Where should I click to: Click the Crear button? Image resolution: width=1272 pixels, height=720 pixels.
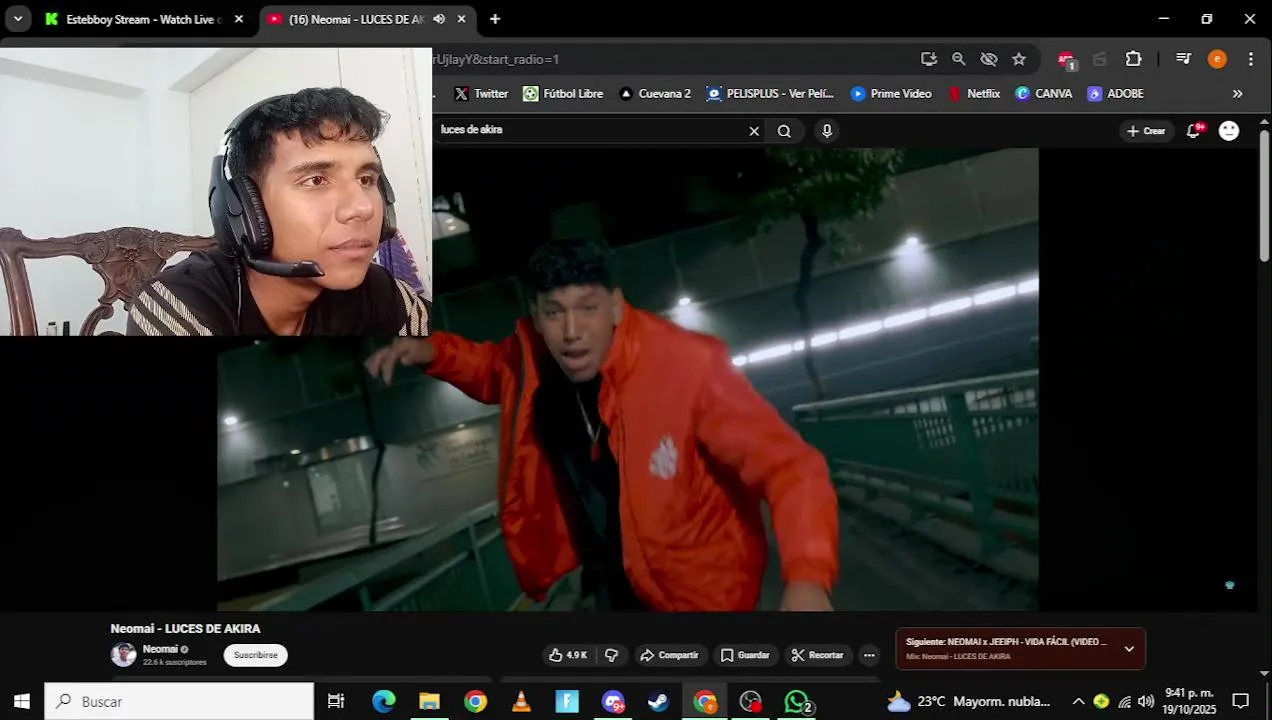[1146, 131]
